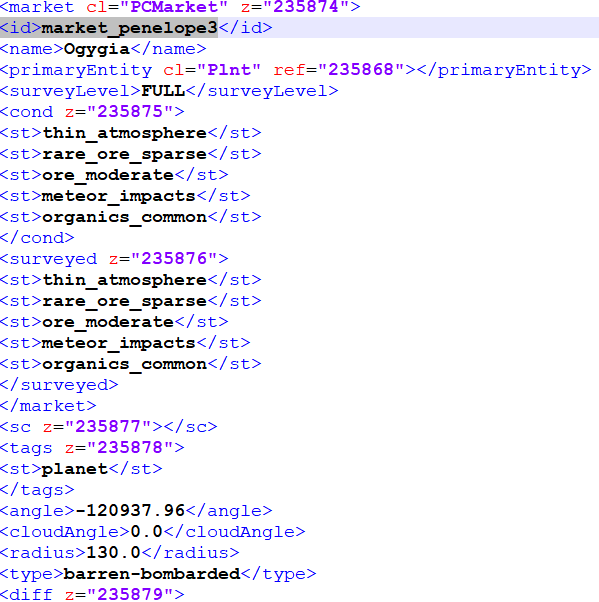Click the z value "235874" on market tag
The height and width of the screenshot is (602, 599).
[x=306, y=7]
